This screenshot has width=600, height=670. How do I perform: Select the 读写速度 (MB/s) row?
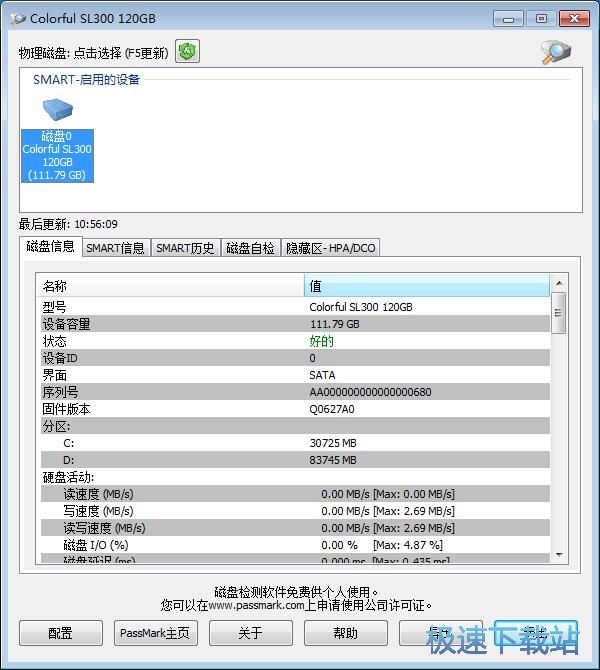point(295,528)
